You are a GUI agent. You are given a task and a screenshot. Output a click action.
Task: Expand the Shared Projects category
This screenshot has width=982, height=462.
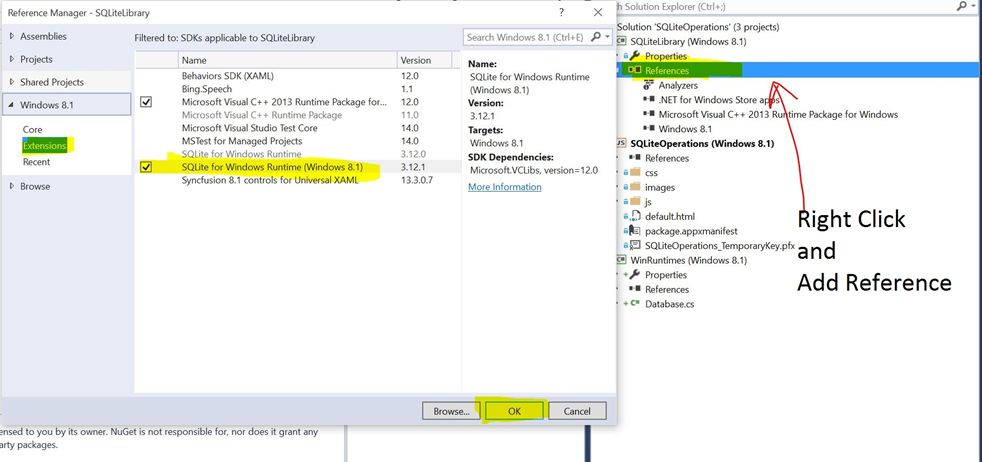point(11,82)
